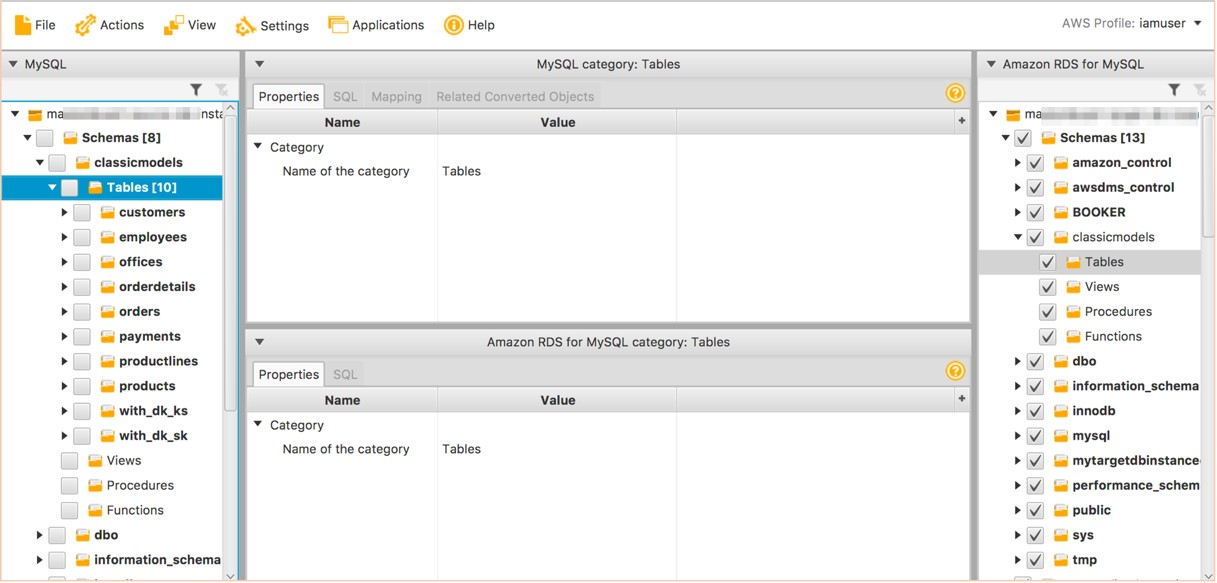Uncheck the BOOKER schema checkbox
Screen dimensions: 1217x583
1034,212
